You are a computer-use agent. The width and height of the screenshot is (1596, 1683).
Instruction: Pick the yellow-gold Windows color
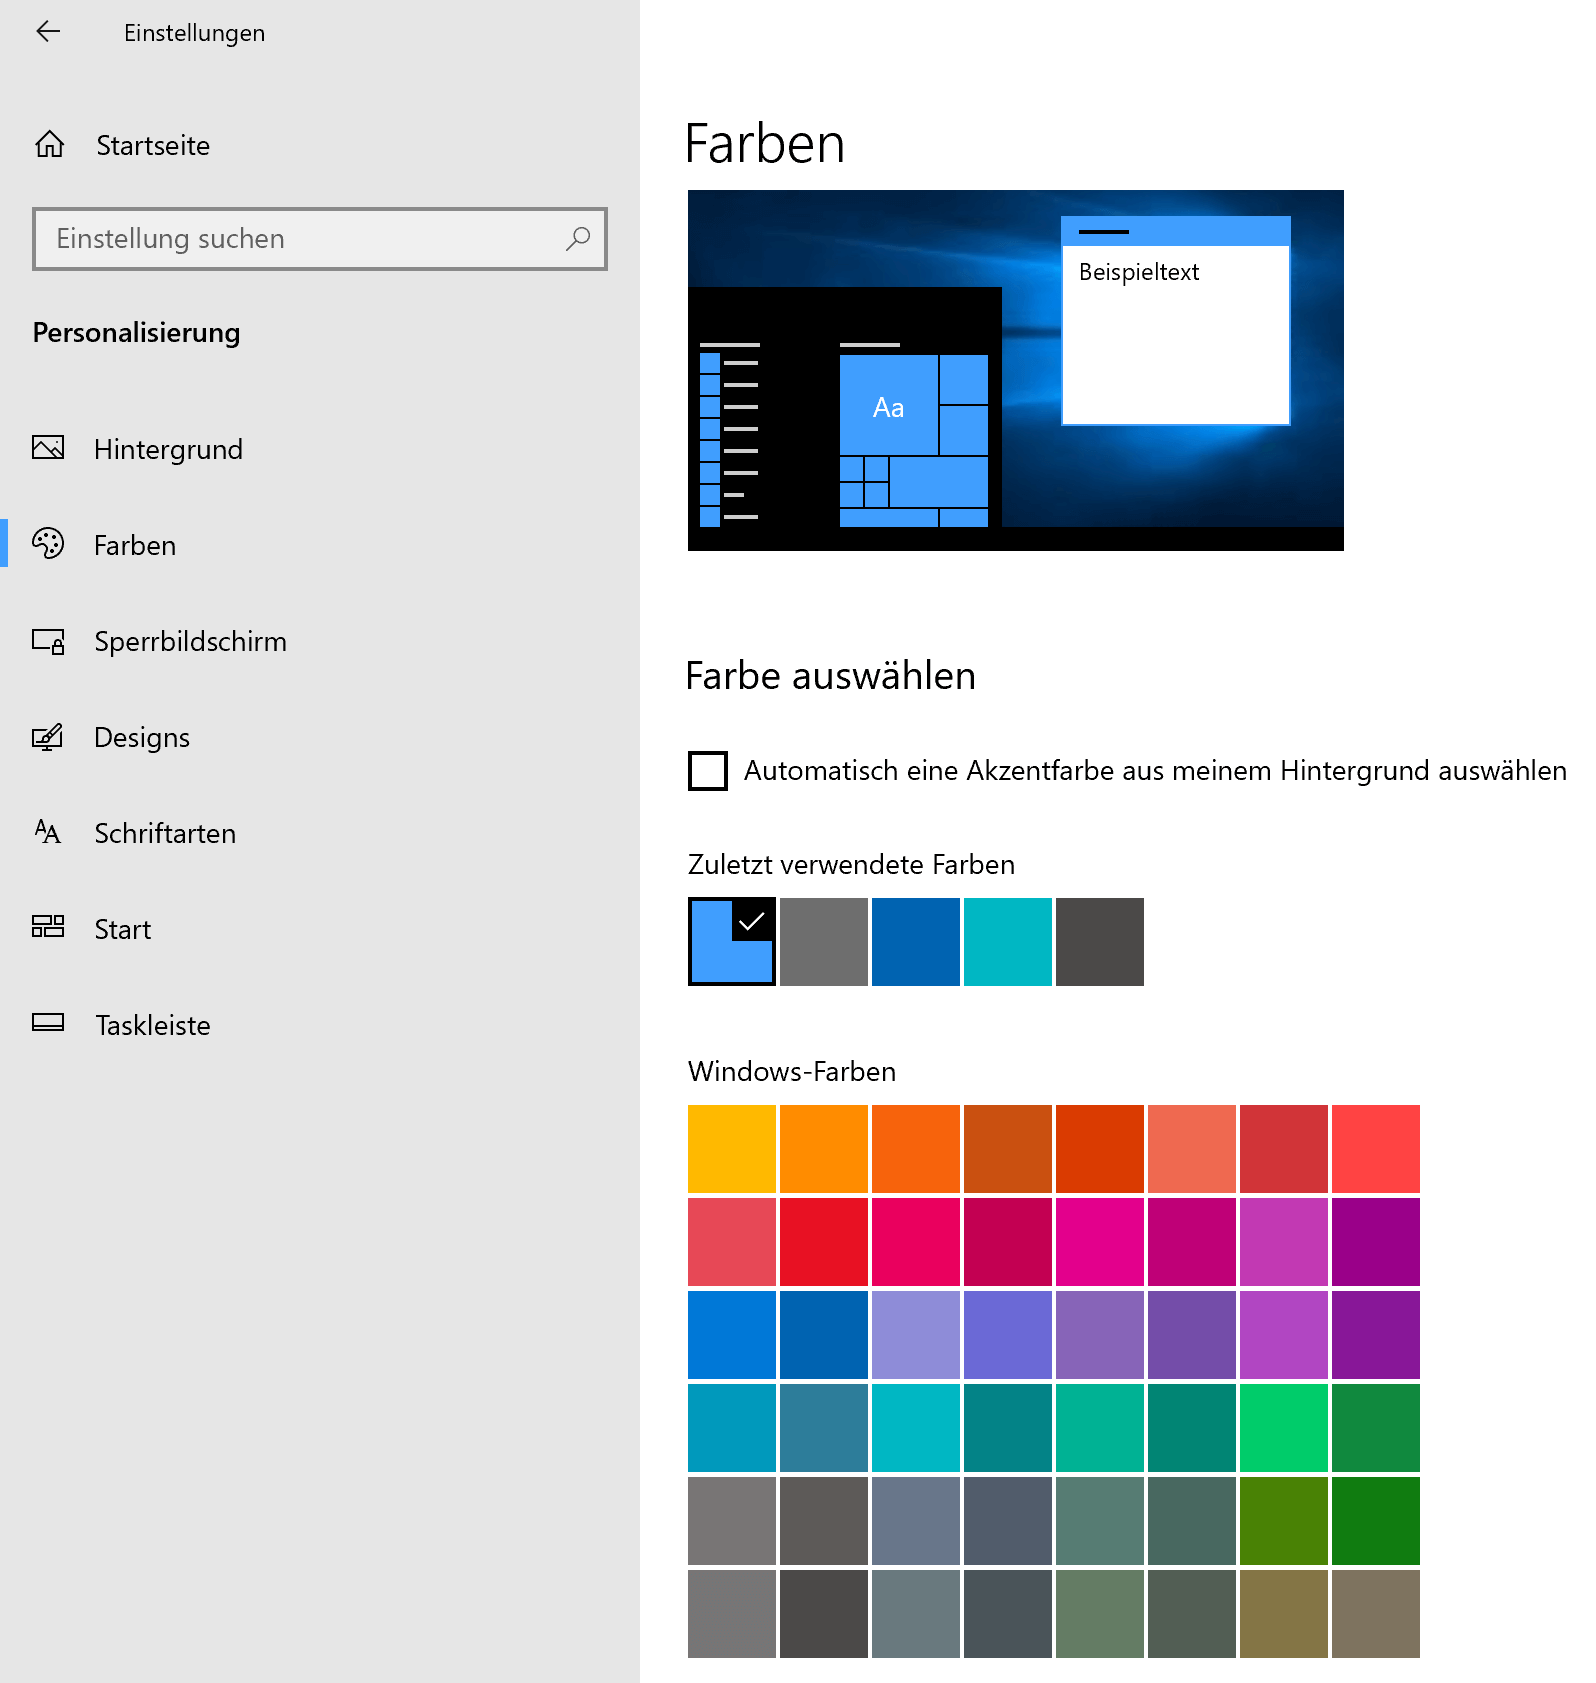[x=732, y=1149]
